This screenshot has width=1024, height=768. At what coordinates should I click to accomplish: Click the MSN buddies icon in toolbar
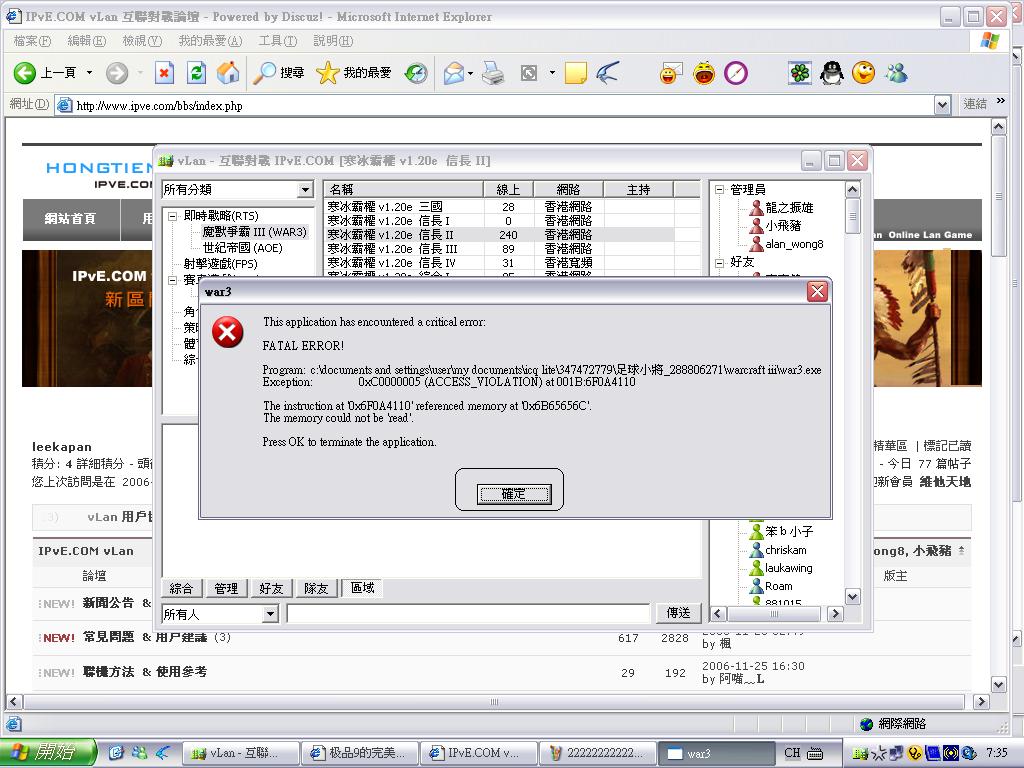[896, 72]
